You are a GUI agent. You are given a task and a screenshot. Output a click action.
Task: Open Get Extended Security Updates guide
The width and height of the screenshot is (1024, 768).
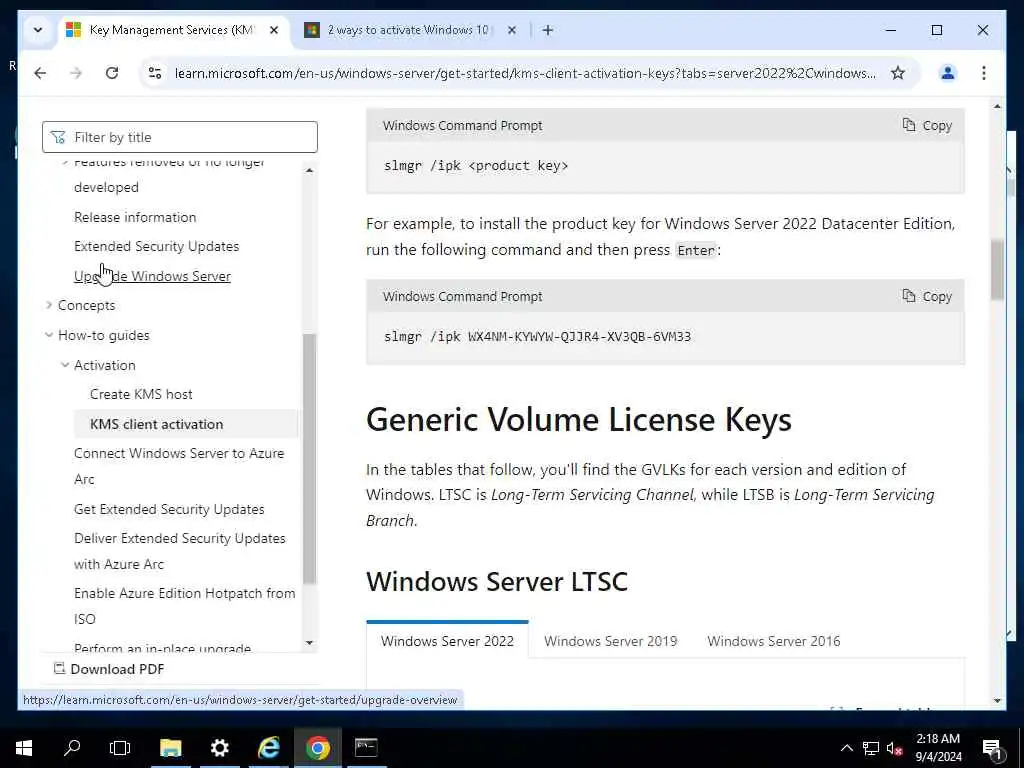pyautogui.click(x=169, y=509)
